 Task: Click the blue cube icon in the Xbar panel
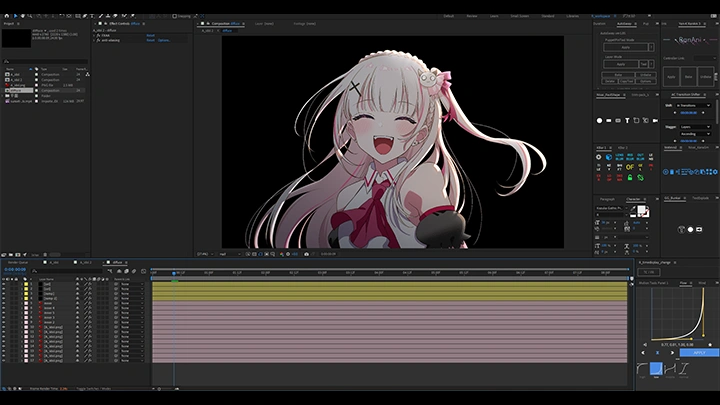point(608,157)
